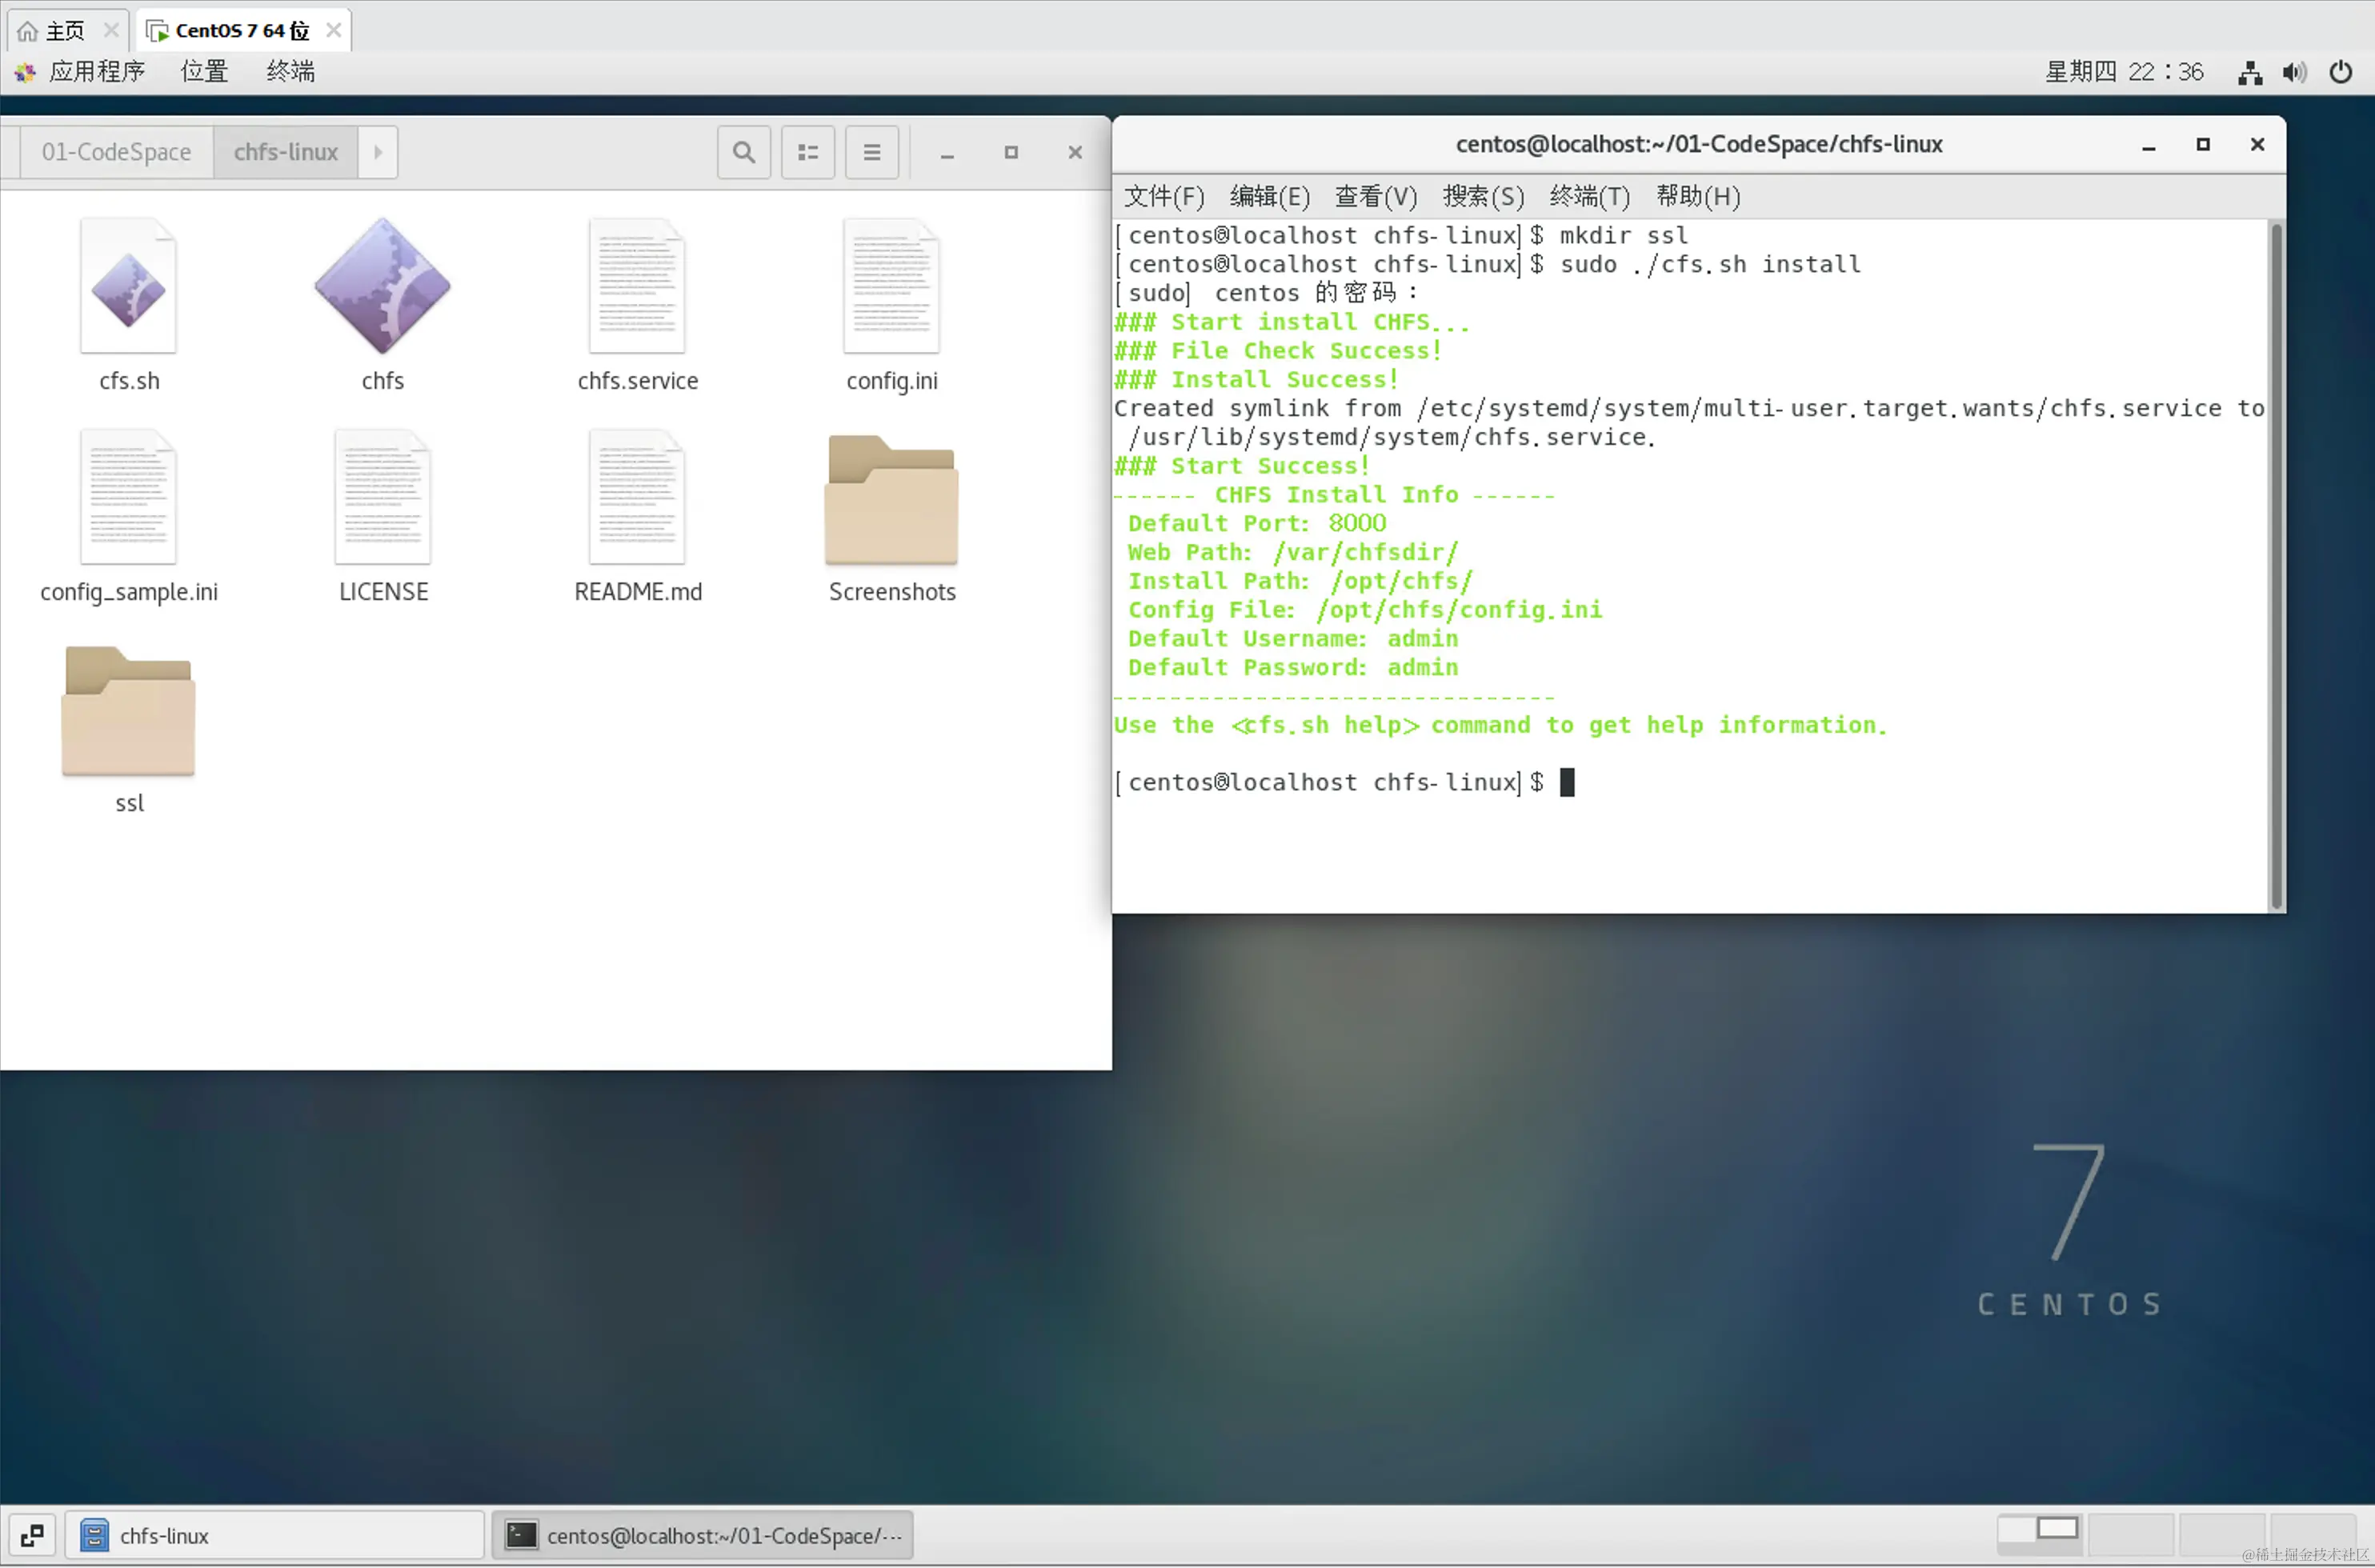Select the chfs.service file icon

[x=637, y=286]
